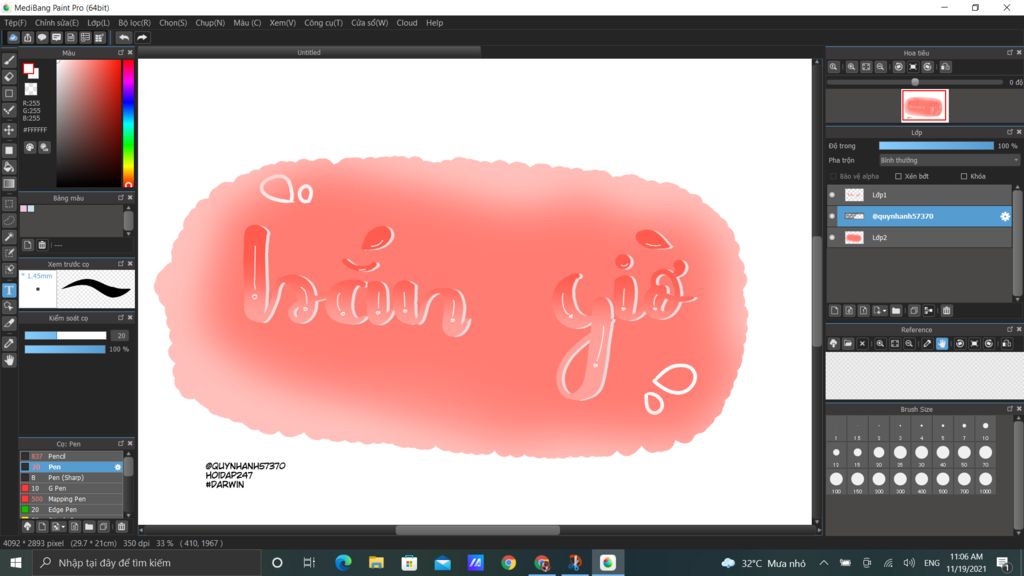Open the Bộ lọc(R) menu
The height and width of the screenshot is (576, 1024).
134,22
